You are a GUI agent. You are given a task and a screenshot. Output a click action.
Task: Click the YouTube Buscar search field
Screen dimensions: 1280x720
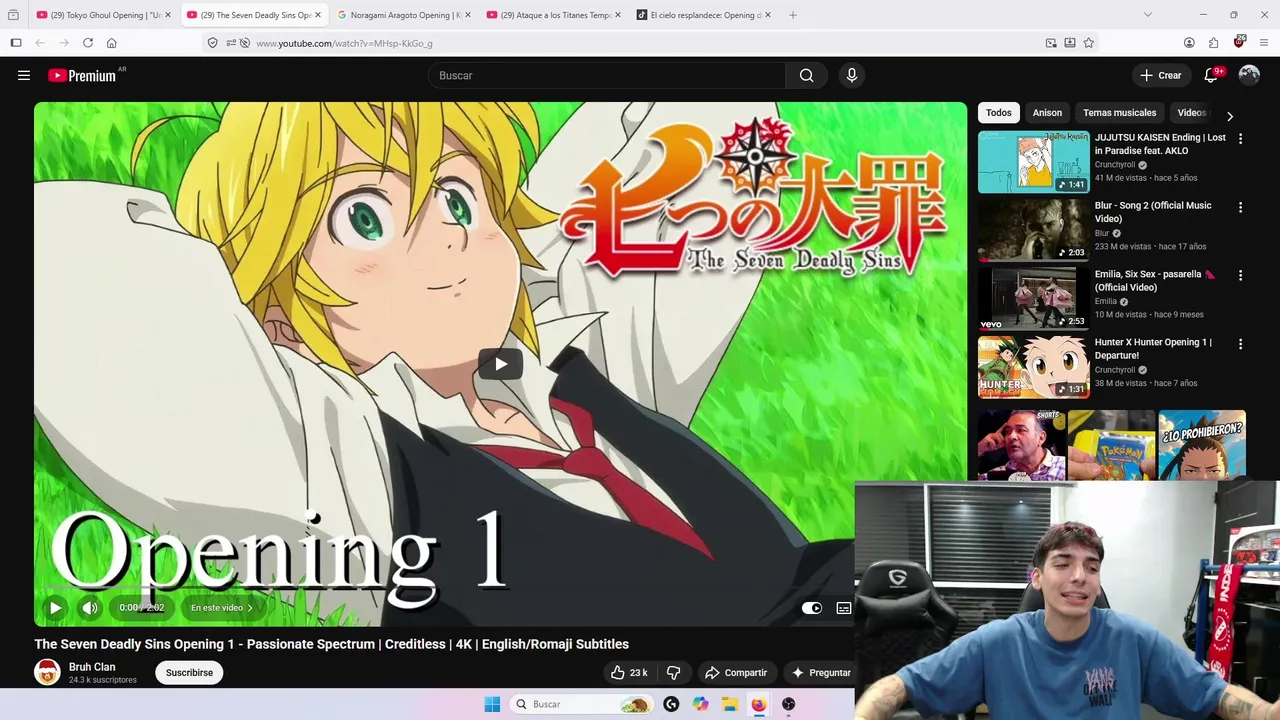coord(607,75)
